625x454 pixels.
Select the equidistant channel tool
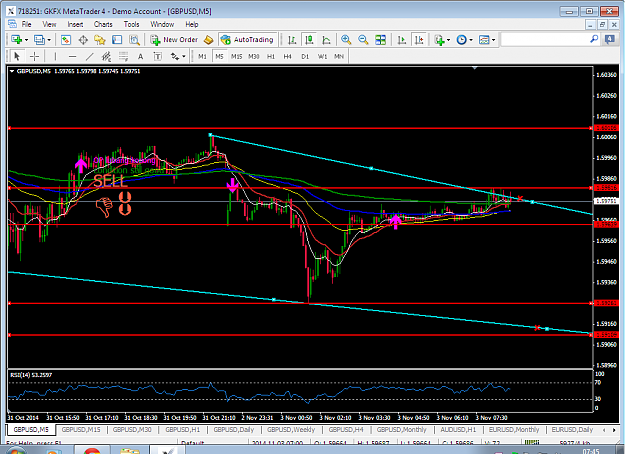pos(106,57)
